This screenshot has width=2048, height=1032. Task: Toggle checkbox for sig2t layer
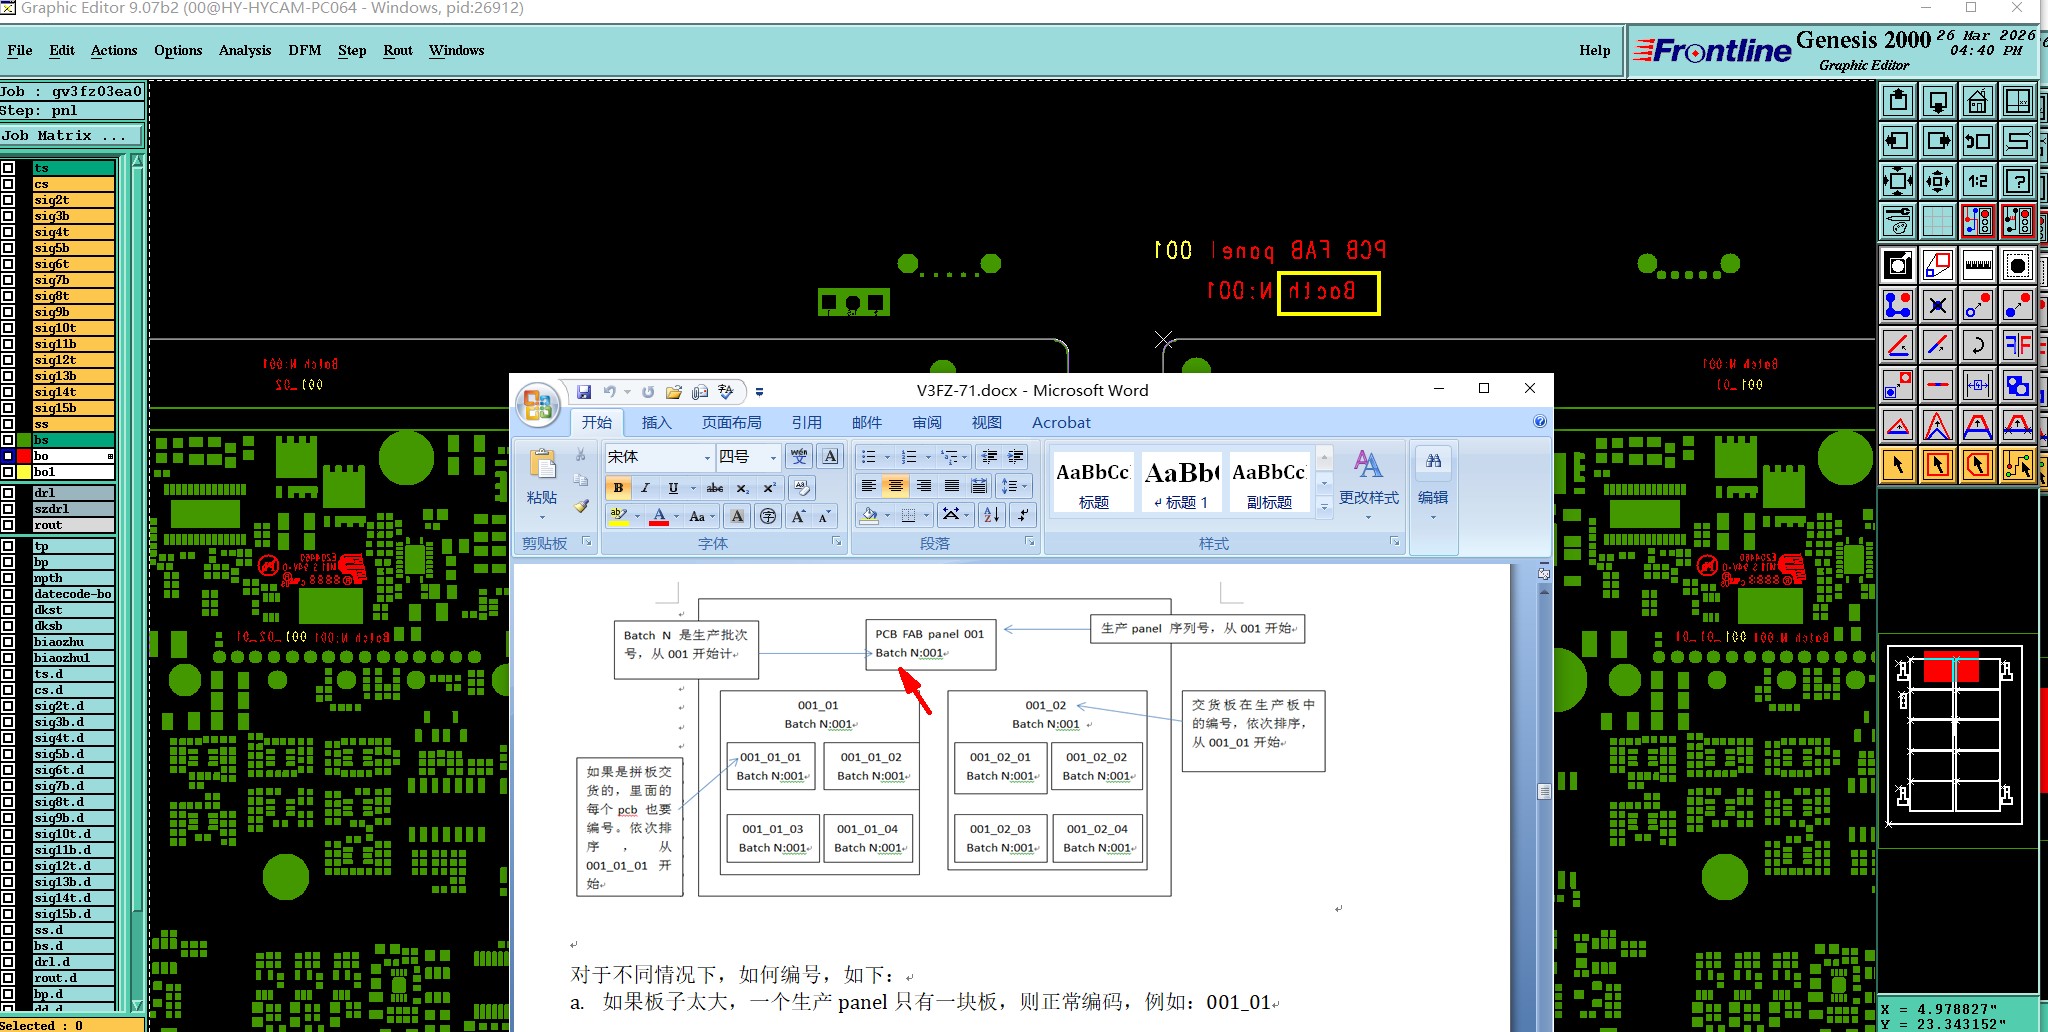(x=8, y=200)
